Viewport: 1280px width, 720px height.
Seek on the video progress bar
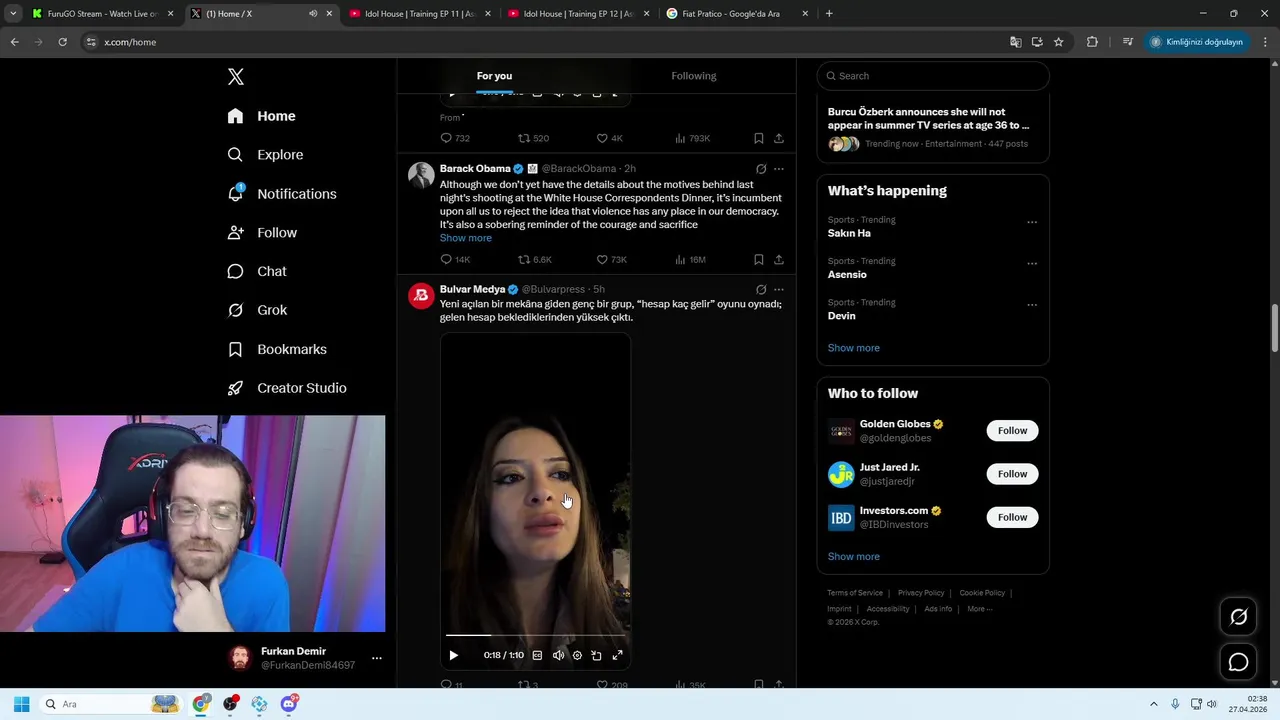(535, 635)
